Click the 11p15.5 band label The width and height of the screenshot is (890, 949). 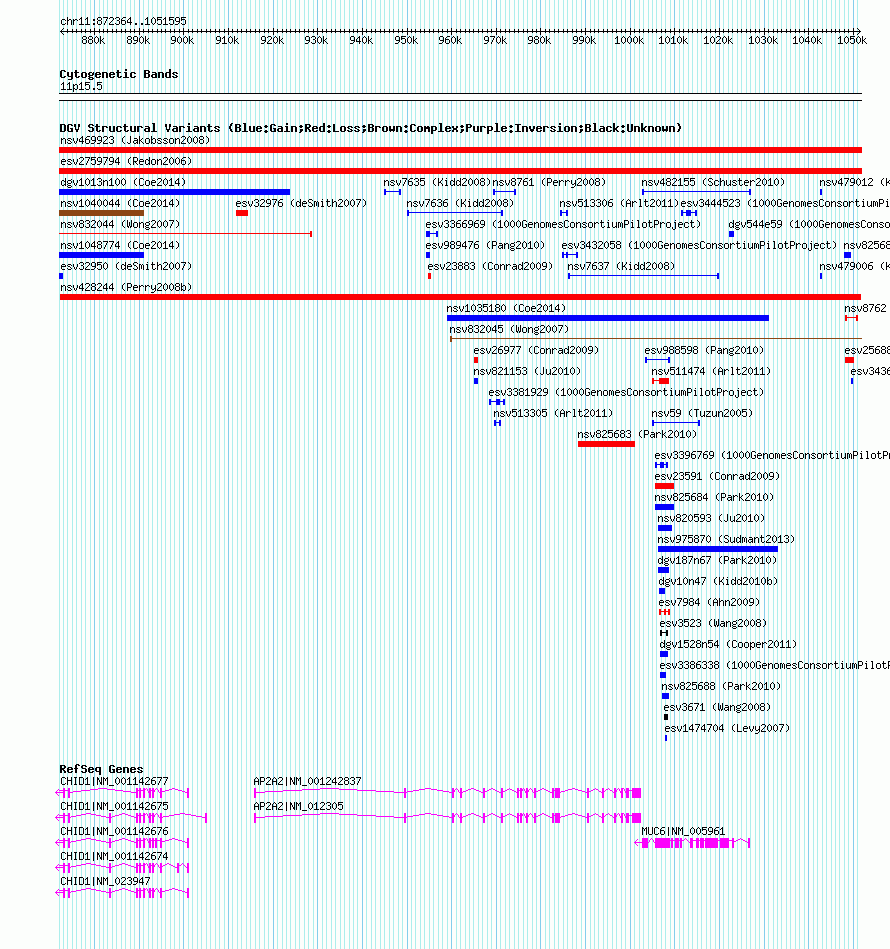click(81, 87)
